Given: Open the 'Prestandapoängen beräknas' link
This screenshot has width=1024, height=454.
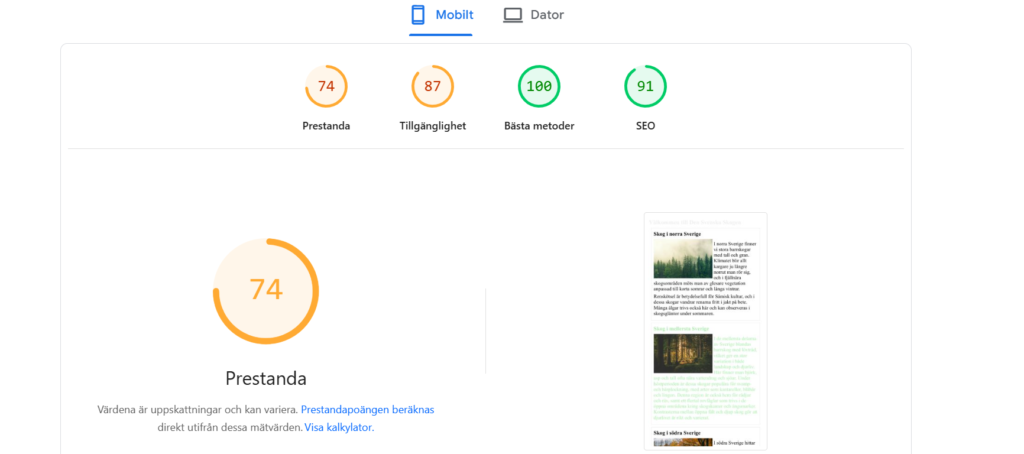Looking at the screenshot, I should (367, 410).
